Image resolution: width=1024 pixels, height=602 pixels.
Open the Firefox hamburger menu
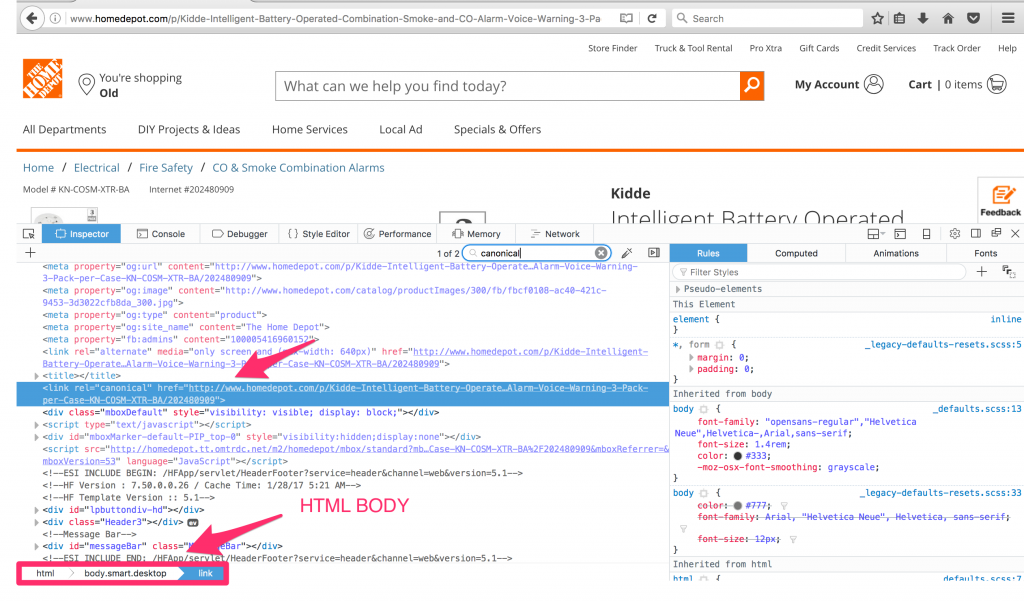[1008, 18]
